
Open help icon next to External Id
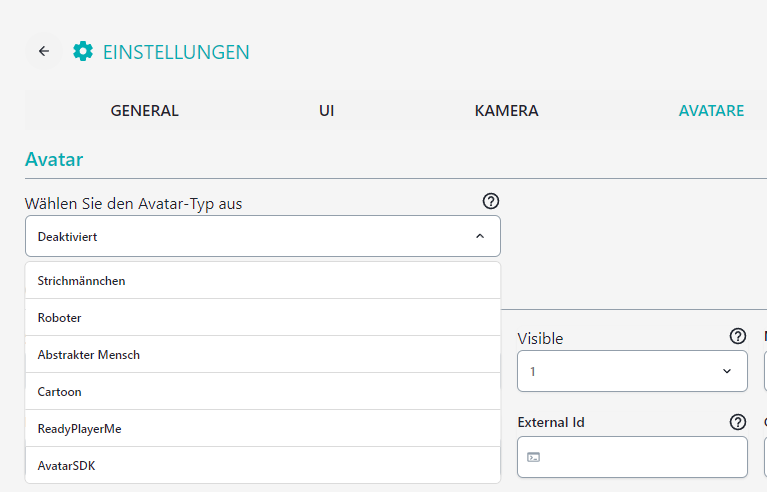(x=738, y=422)
